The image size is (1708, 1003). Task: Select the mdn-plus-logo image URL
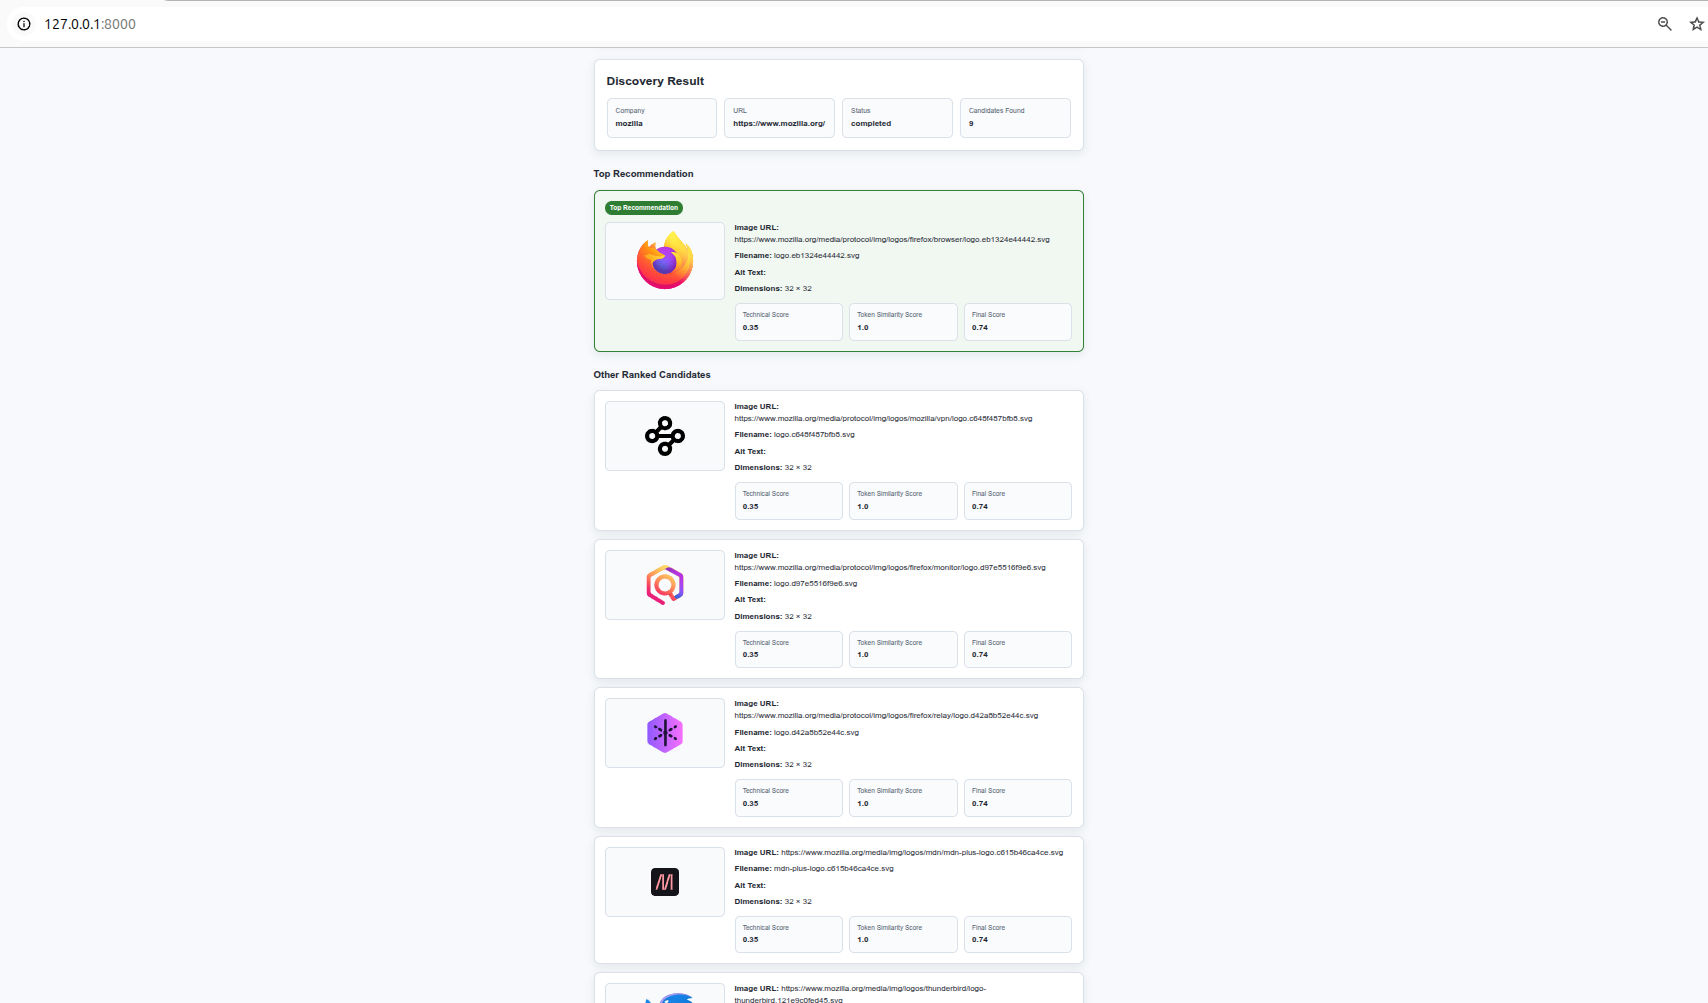click(922, 853)
